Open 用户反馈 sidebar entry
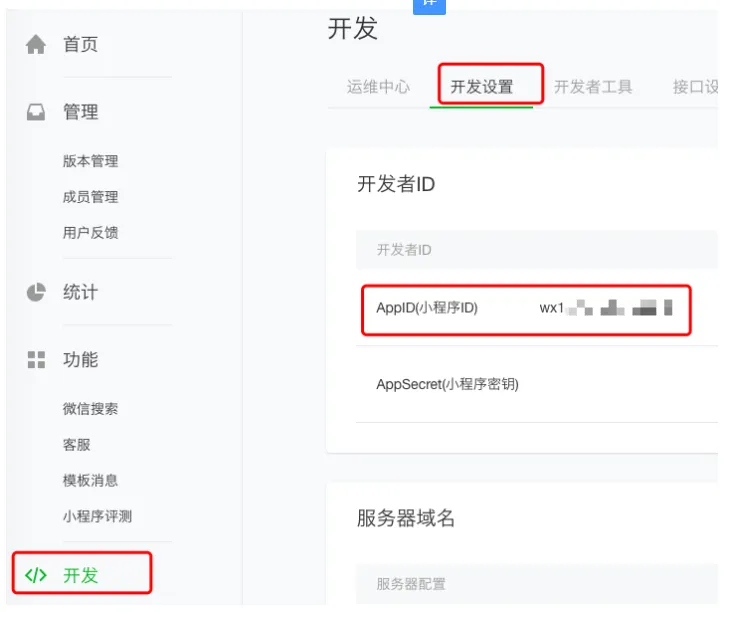This screenshot has height=634, width=742. [x=90, y=233]
